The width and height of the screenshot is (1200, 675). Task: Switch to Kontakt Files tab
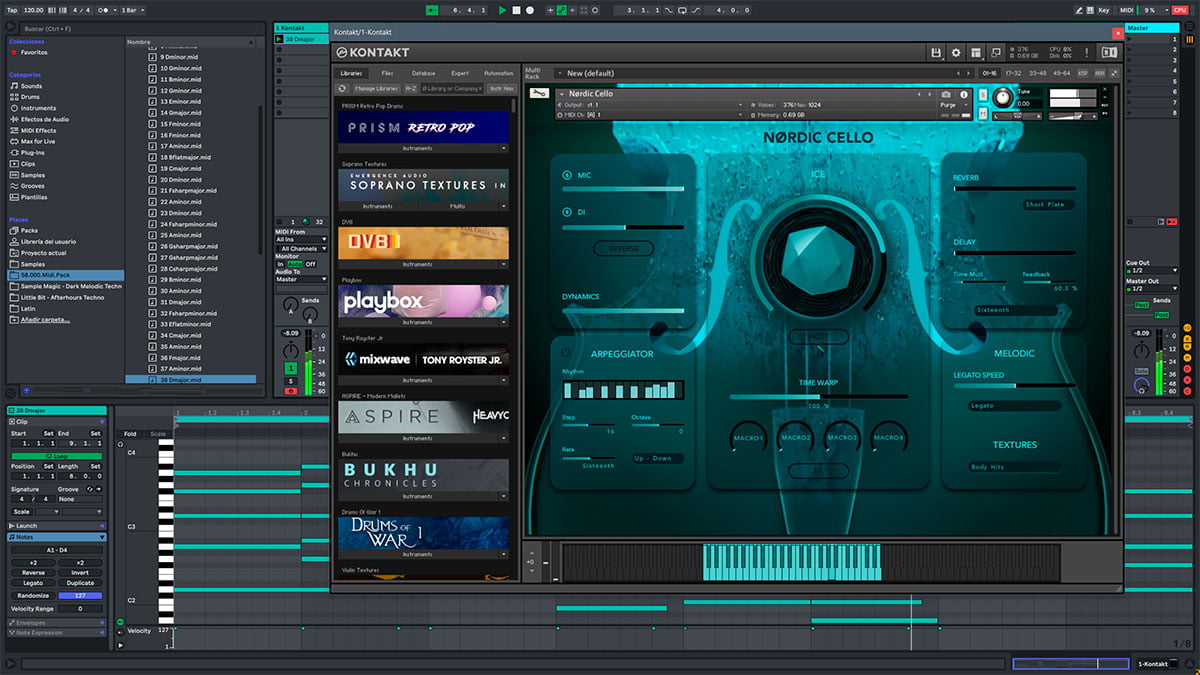point(387,73)
